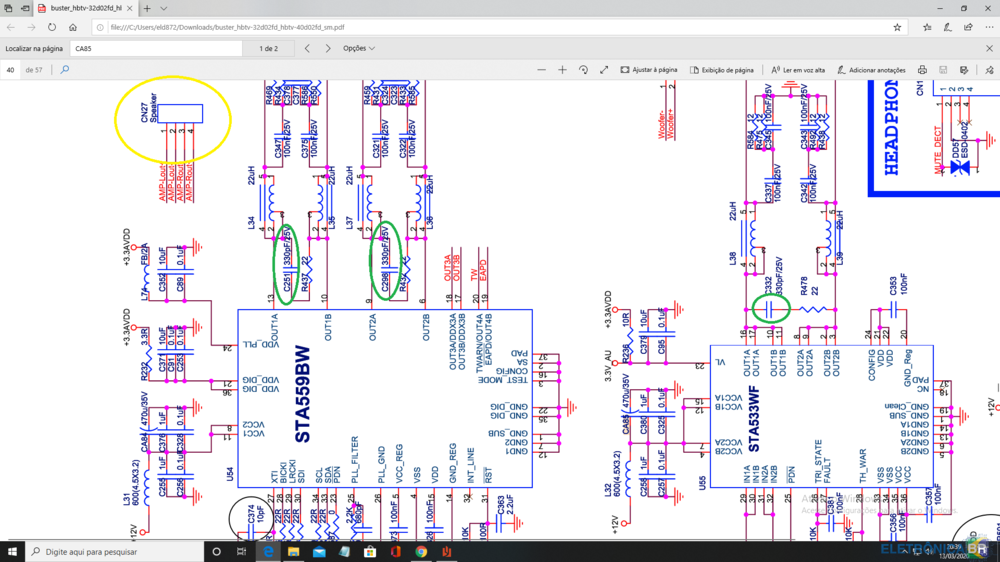This screenshot has height=562, width=1000.
Task: Add this page to favorites with the star
Action: [x=897, y=27]
